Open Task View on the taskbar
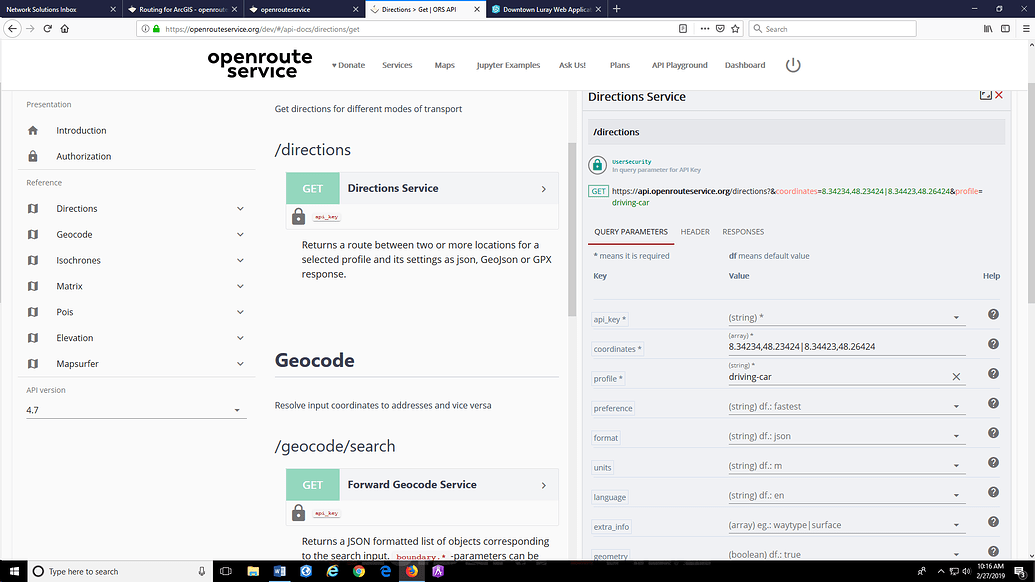The image size is (1035, 582). pos(226,571)
